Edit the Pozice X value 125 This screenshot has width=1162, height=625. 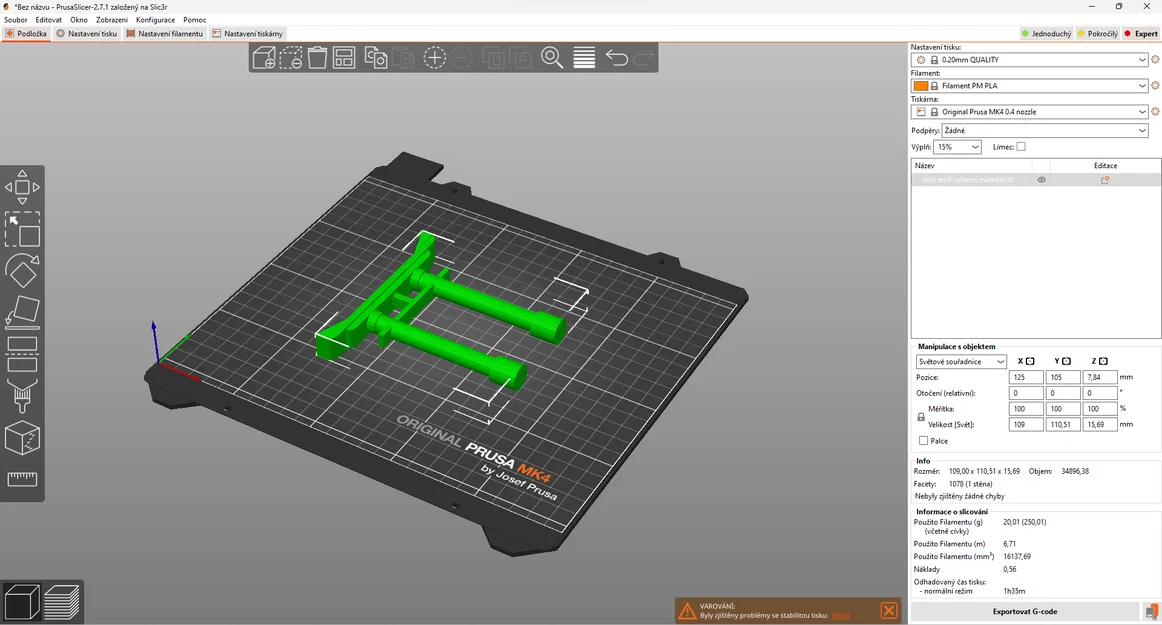(x=1026, y=377)
